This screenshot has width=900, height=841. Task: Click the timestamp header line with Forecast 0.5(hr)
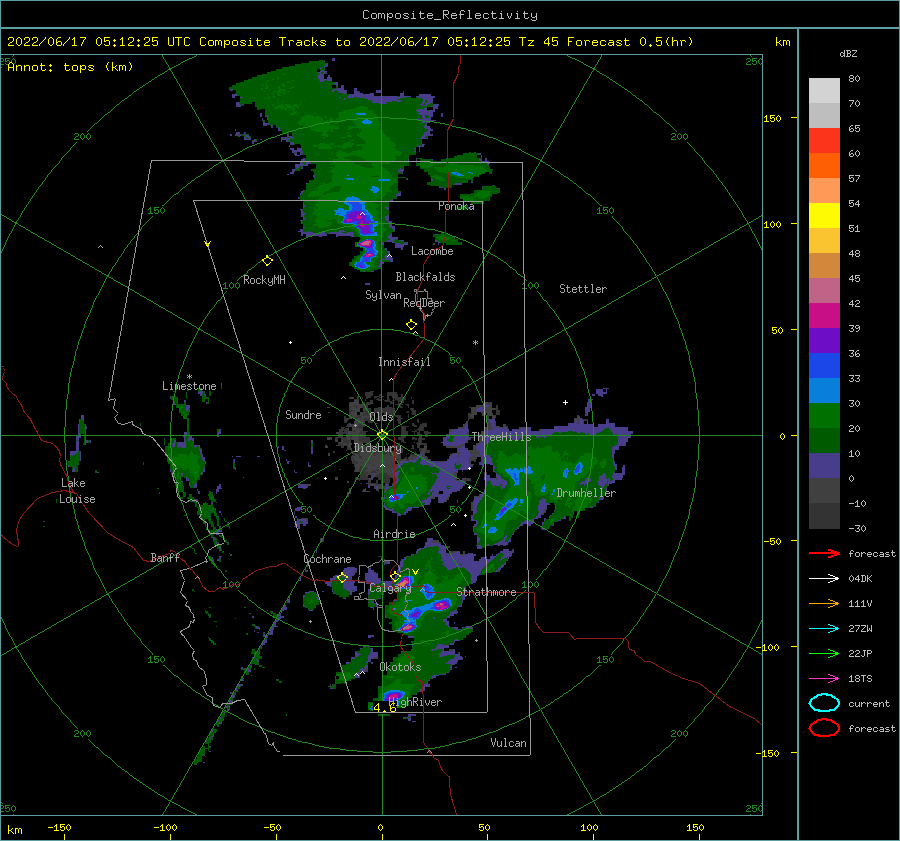click(x=350, y=42)
